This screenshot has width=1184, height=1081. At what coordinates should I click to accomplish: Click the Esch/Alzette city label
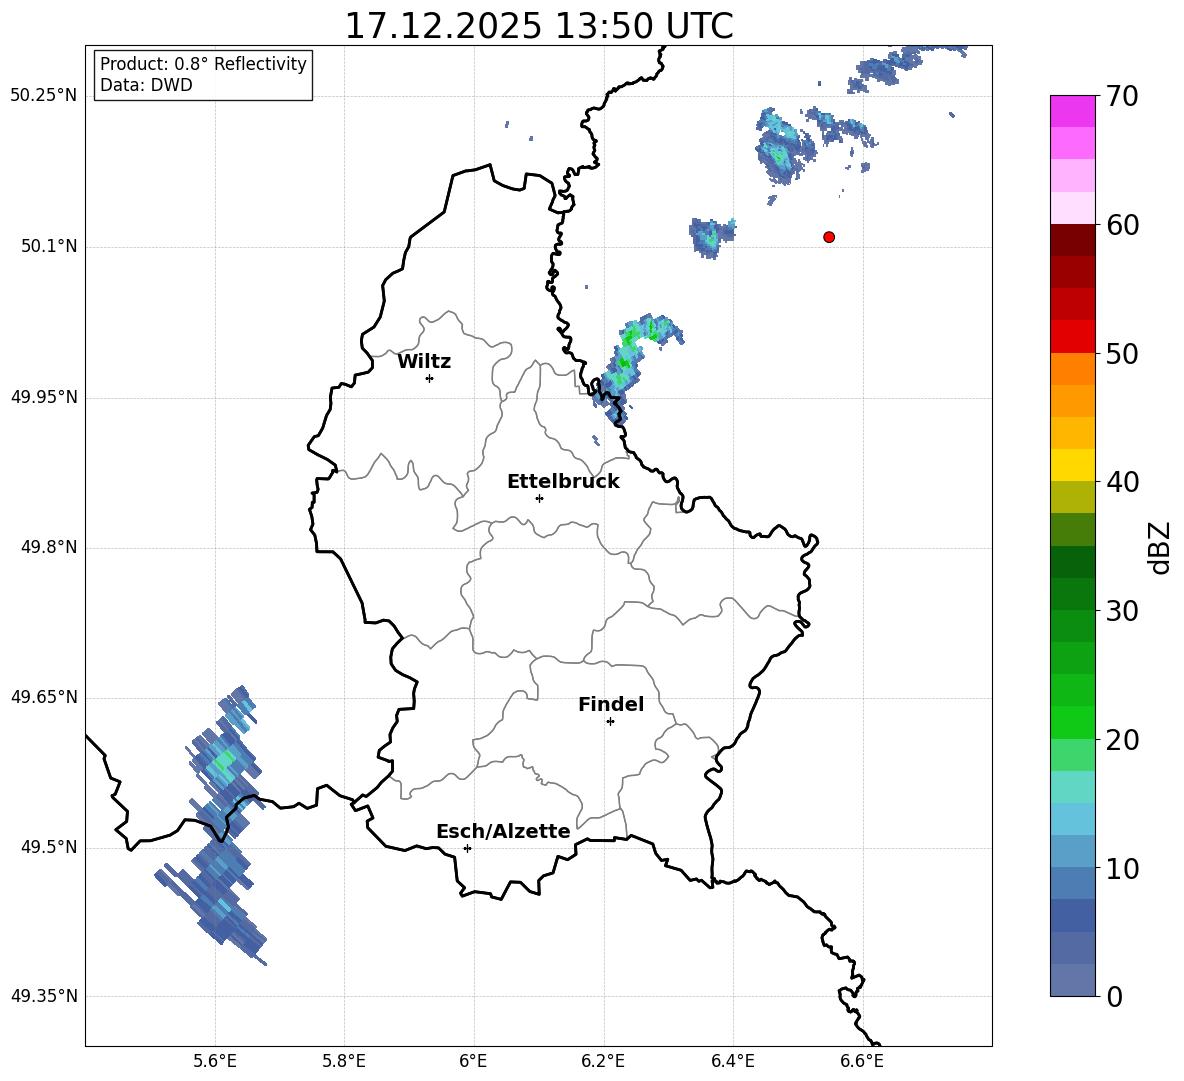(503, 831)
